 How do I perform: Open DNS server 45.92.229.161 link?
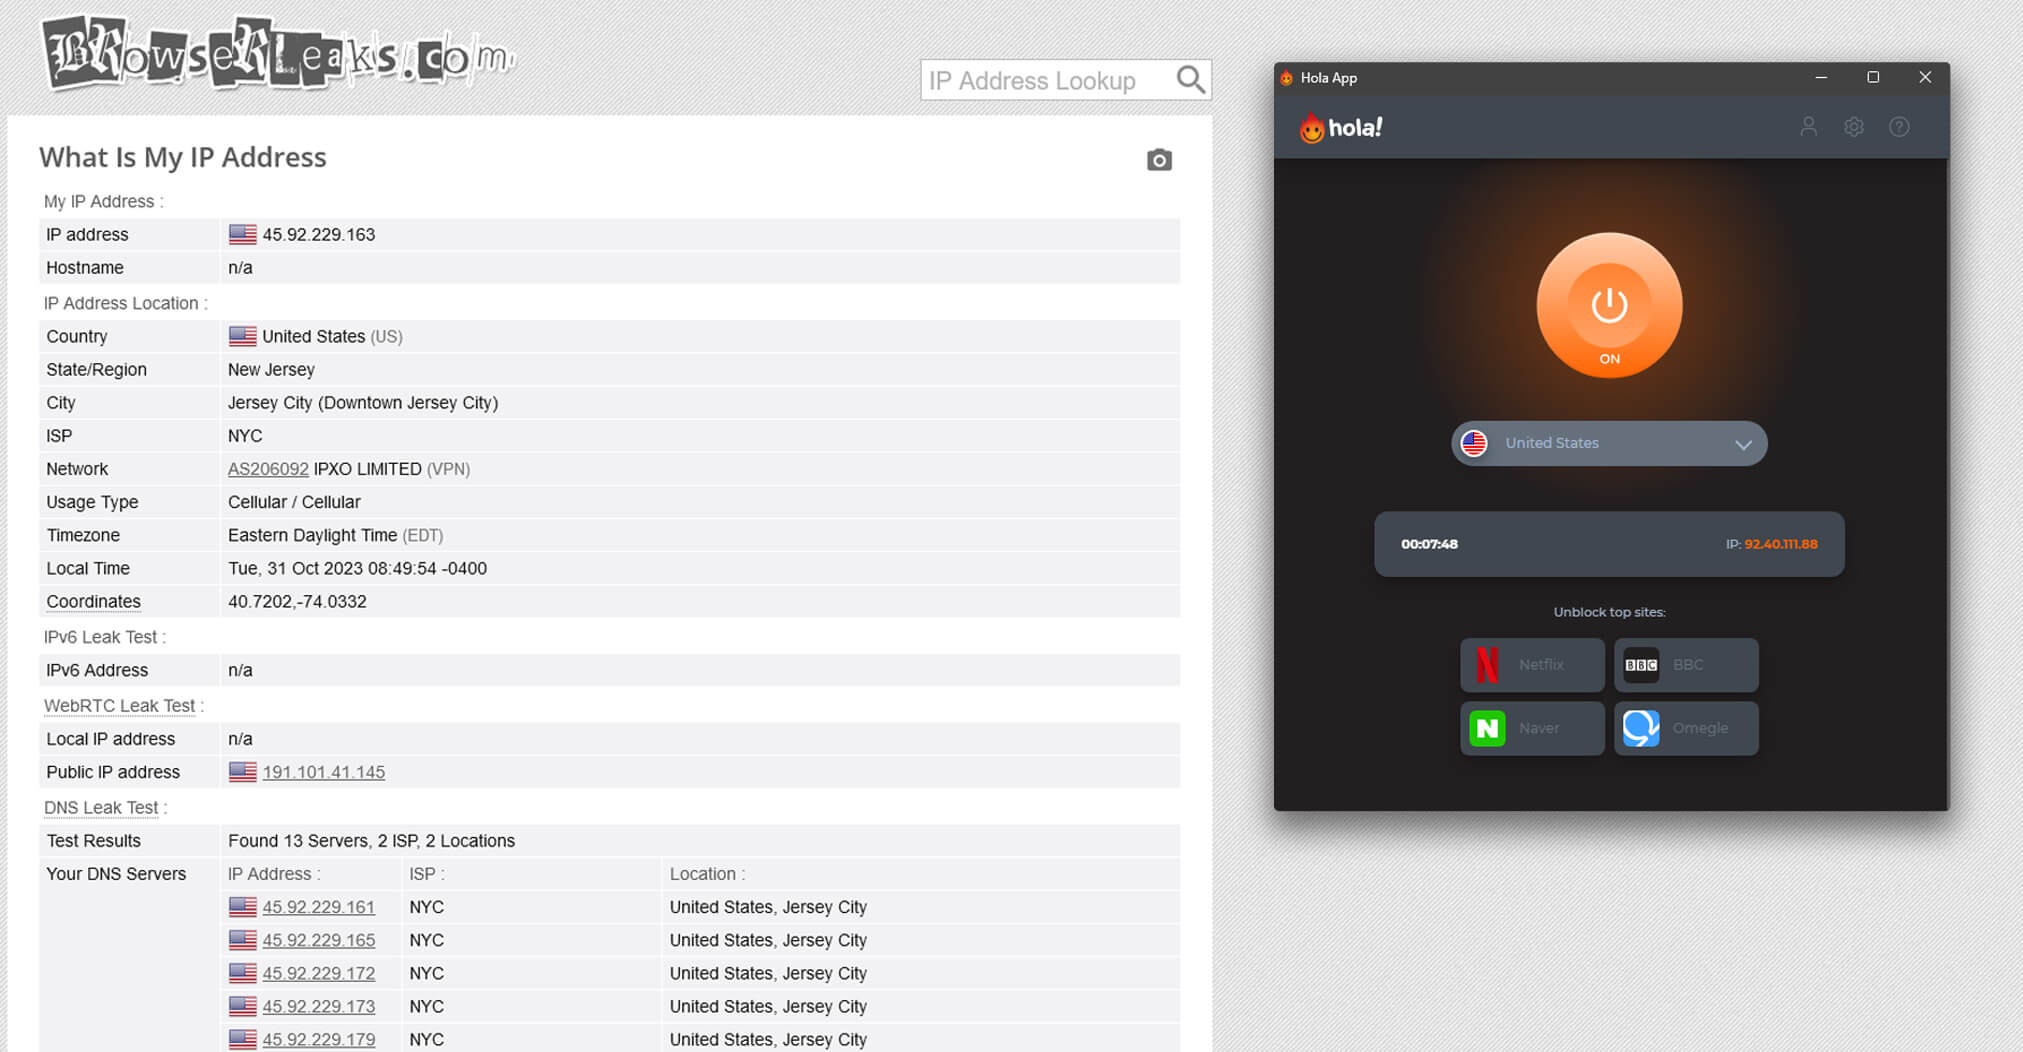pyautogui.click(x=318, y=907)
